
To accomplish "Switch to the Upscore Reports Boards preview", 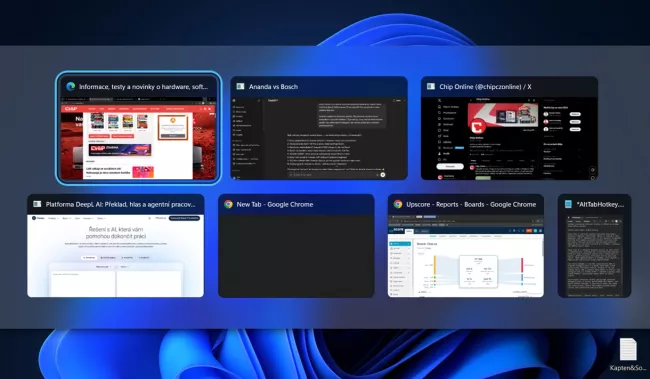I will (466, 255).
